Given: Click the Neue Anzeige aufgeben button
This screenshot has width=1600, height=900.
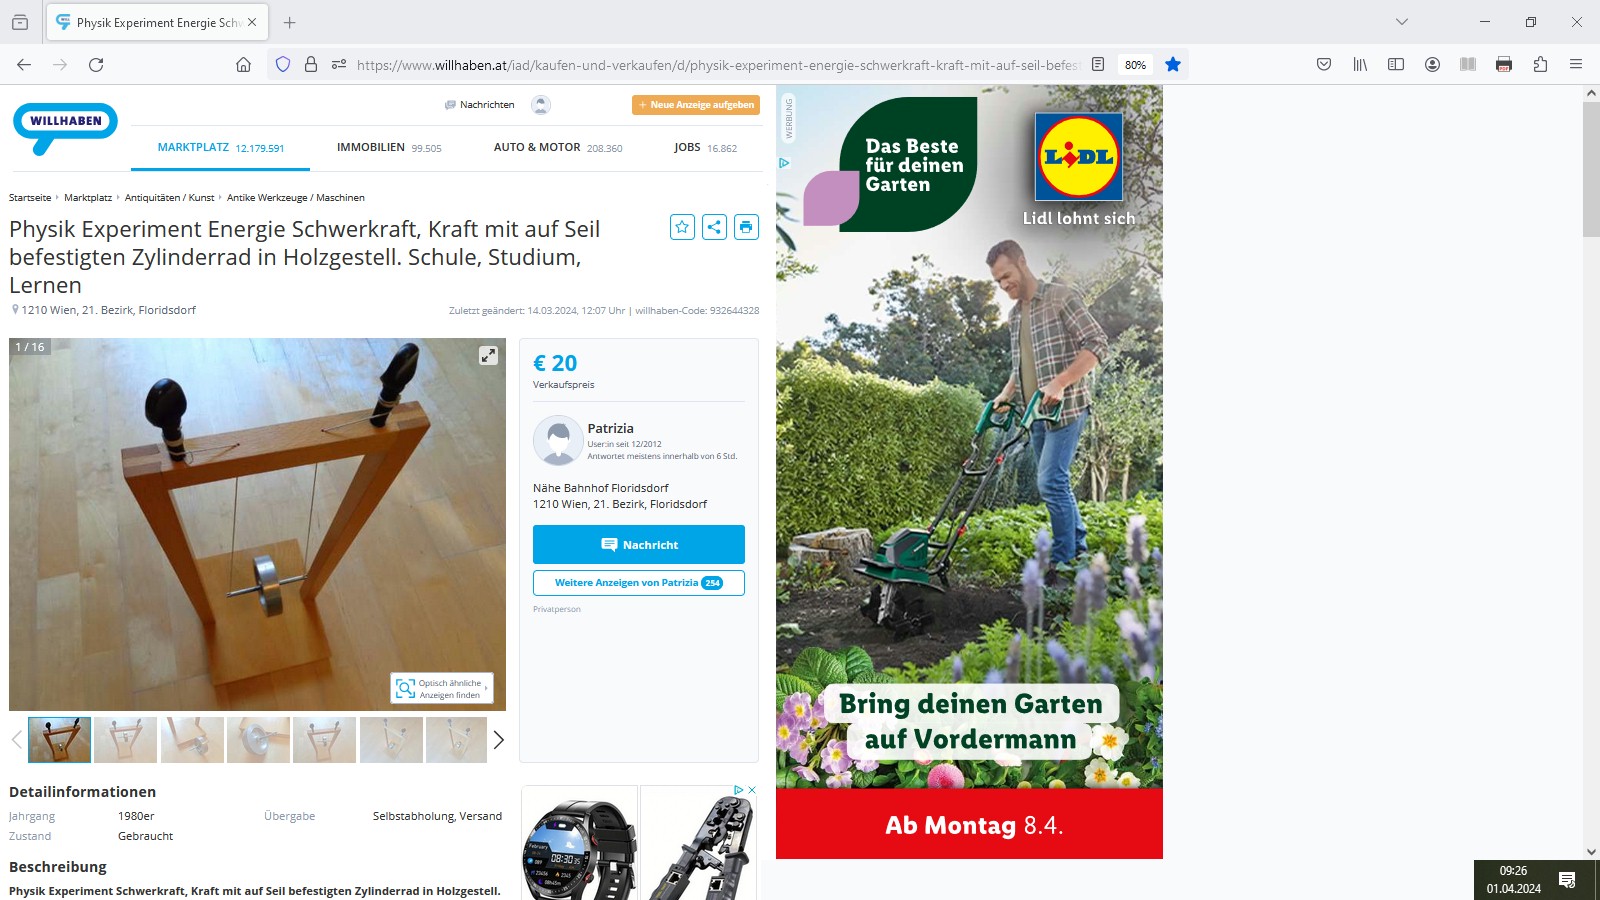Looking at the screenshot, I should point(696,105).
